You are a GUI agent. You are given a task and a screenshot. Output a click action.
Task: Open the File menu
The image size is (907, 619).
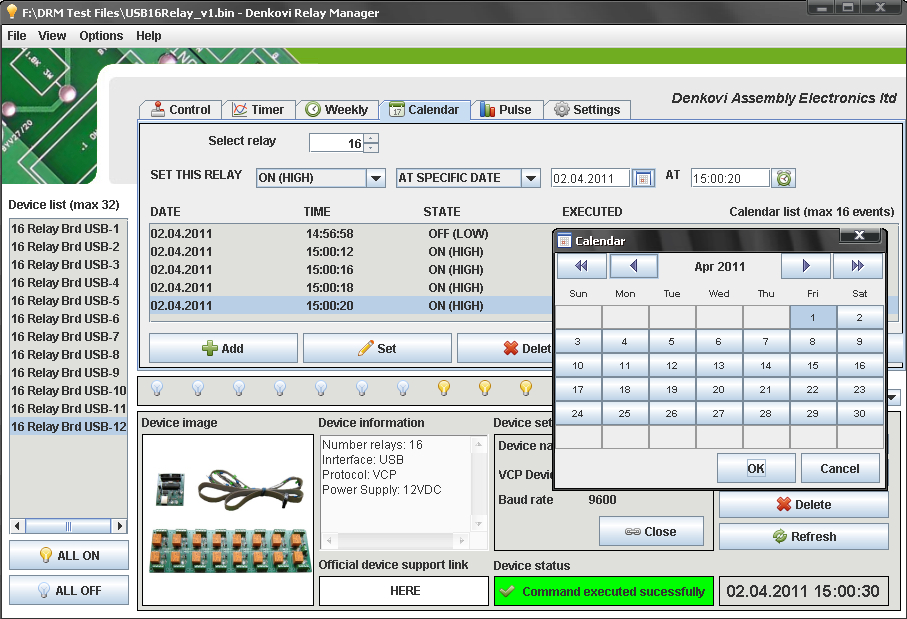click(x=17, y=36)
